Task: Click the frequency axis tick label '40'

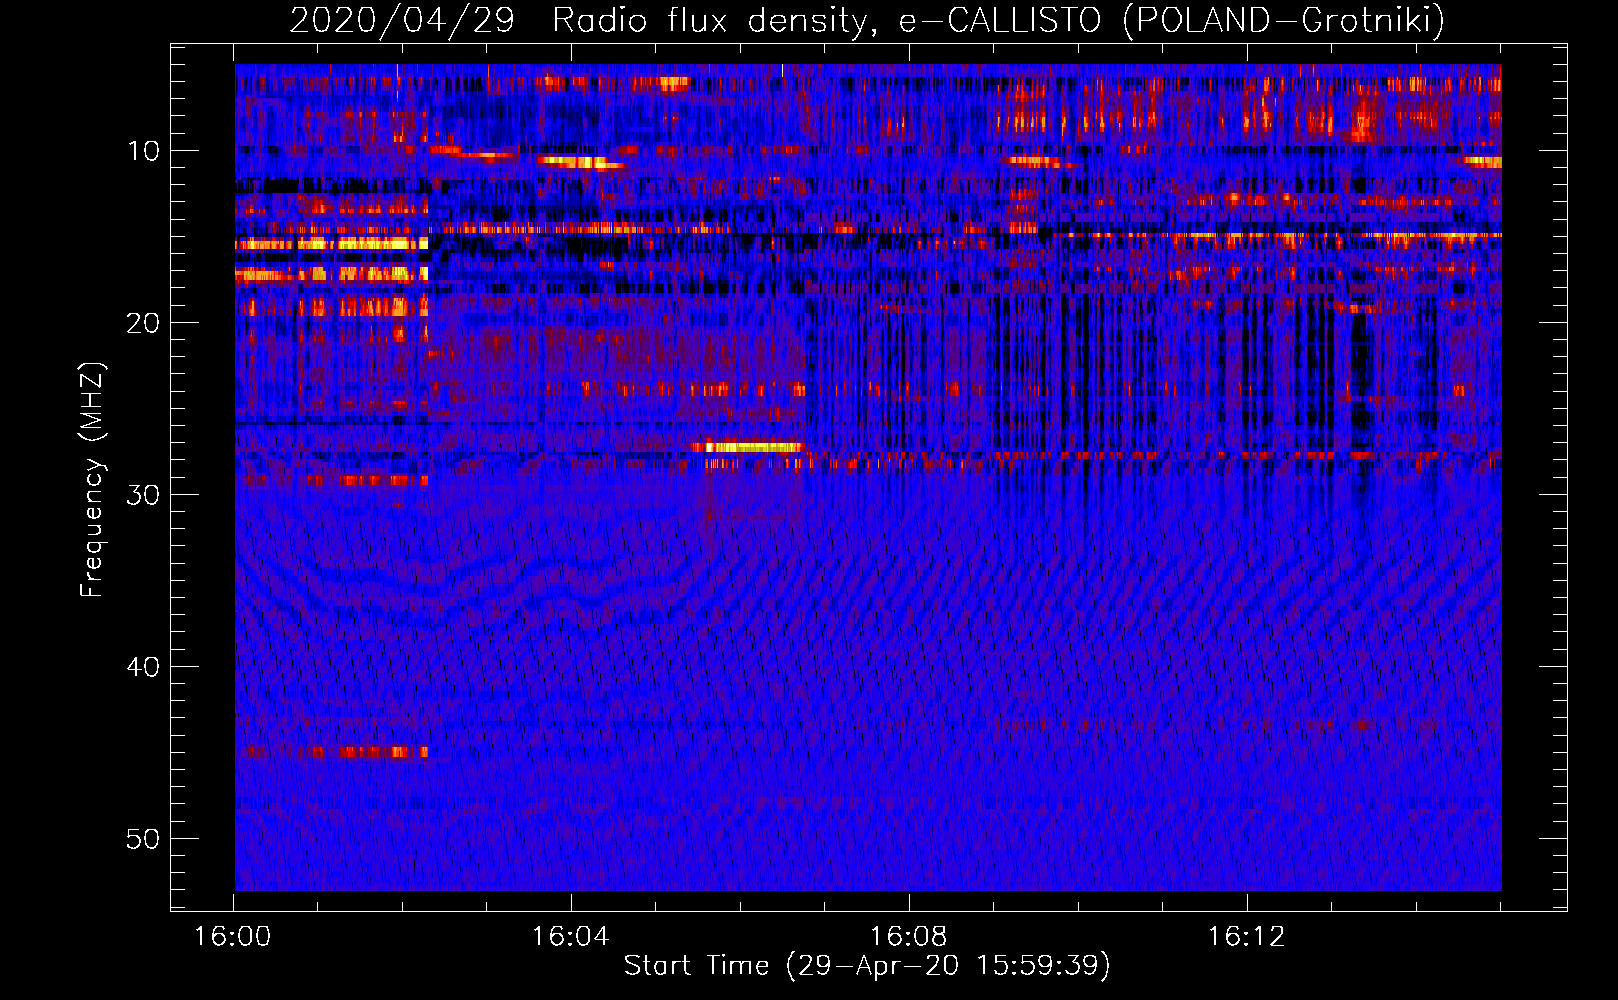Action: click(x=144, y=667)
